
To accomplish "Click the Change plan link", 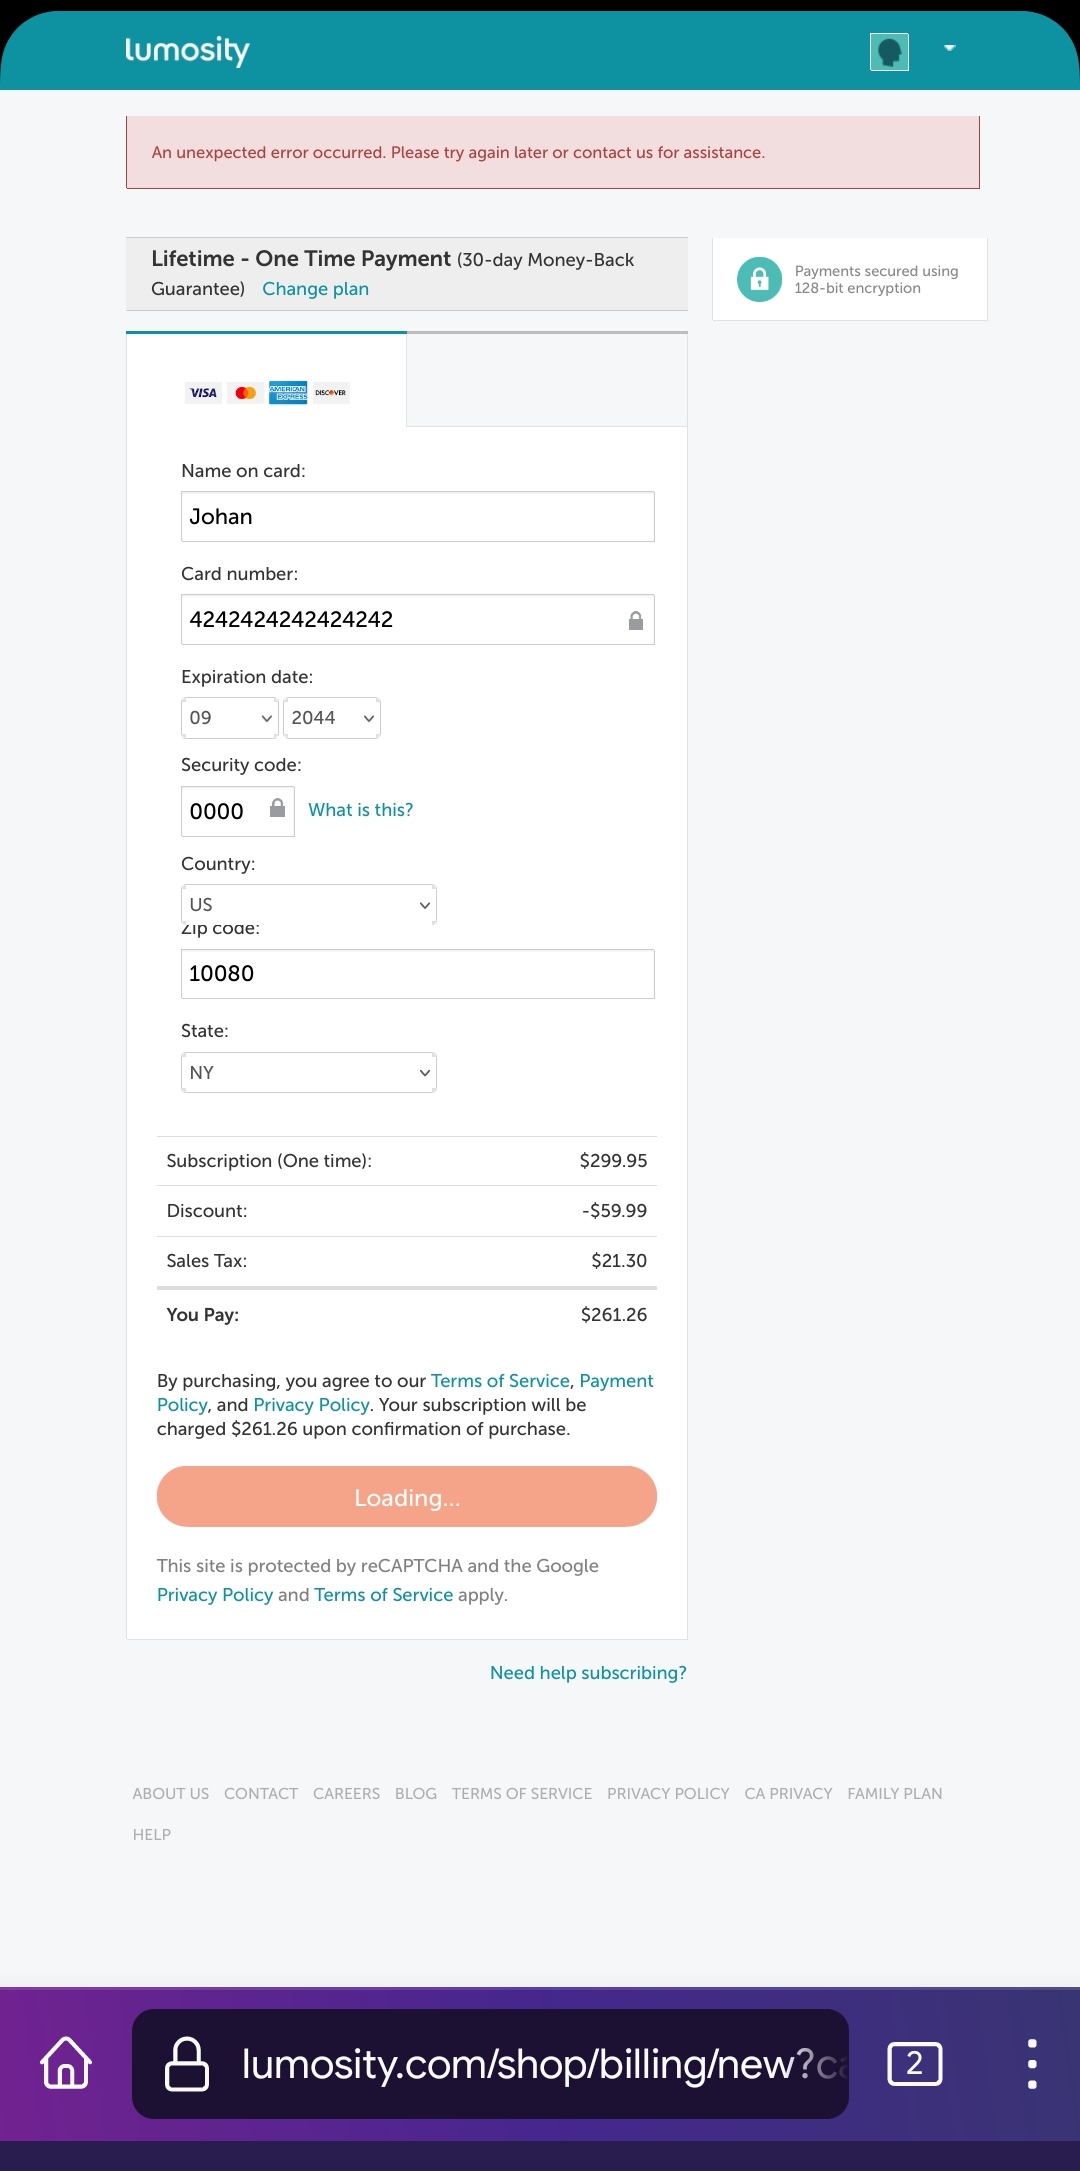I will pyautogui.click(x=315, y=289).
